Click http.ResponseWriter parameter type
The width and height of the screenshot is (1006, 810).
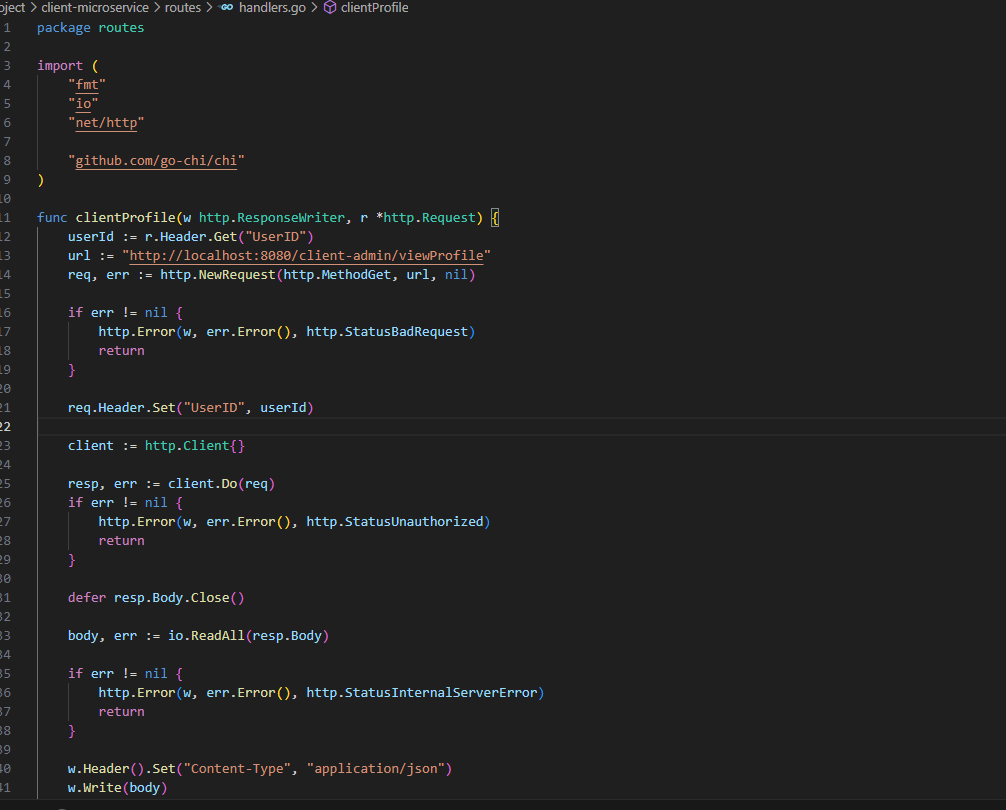271,218
